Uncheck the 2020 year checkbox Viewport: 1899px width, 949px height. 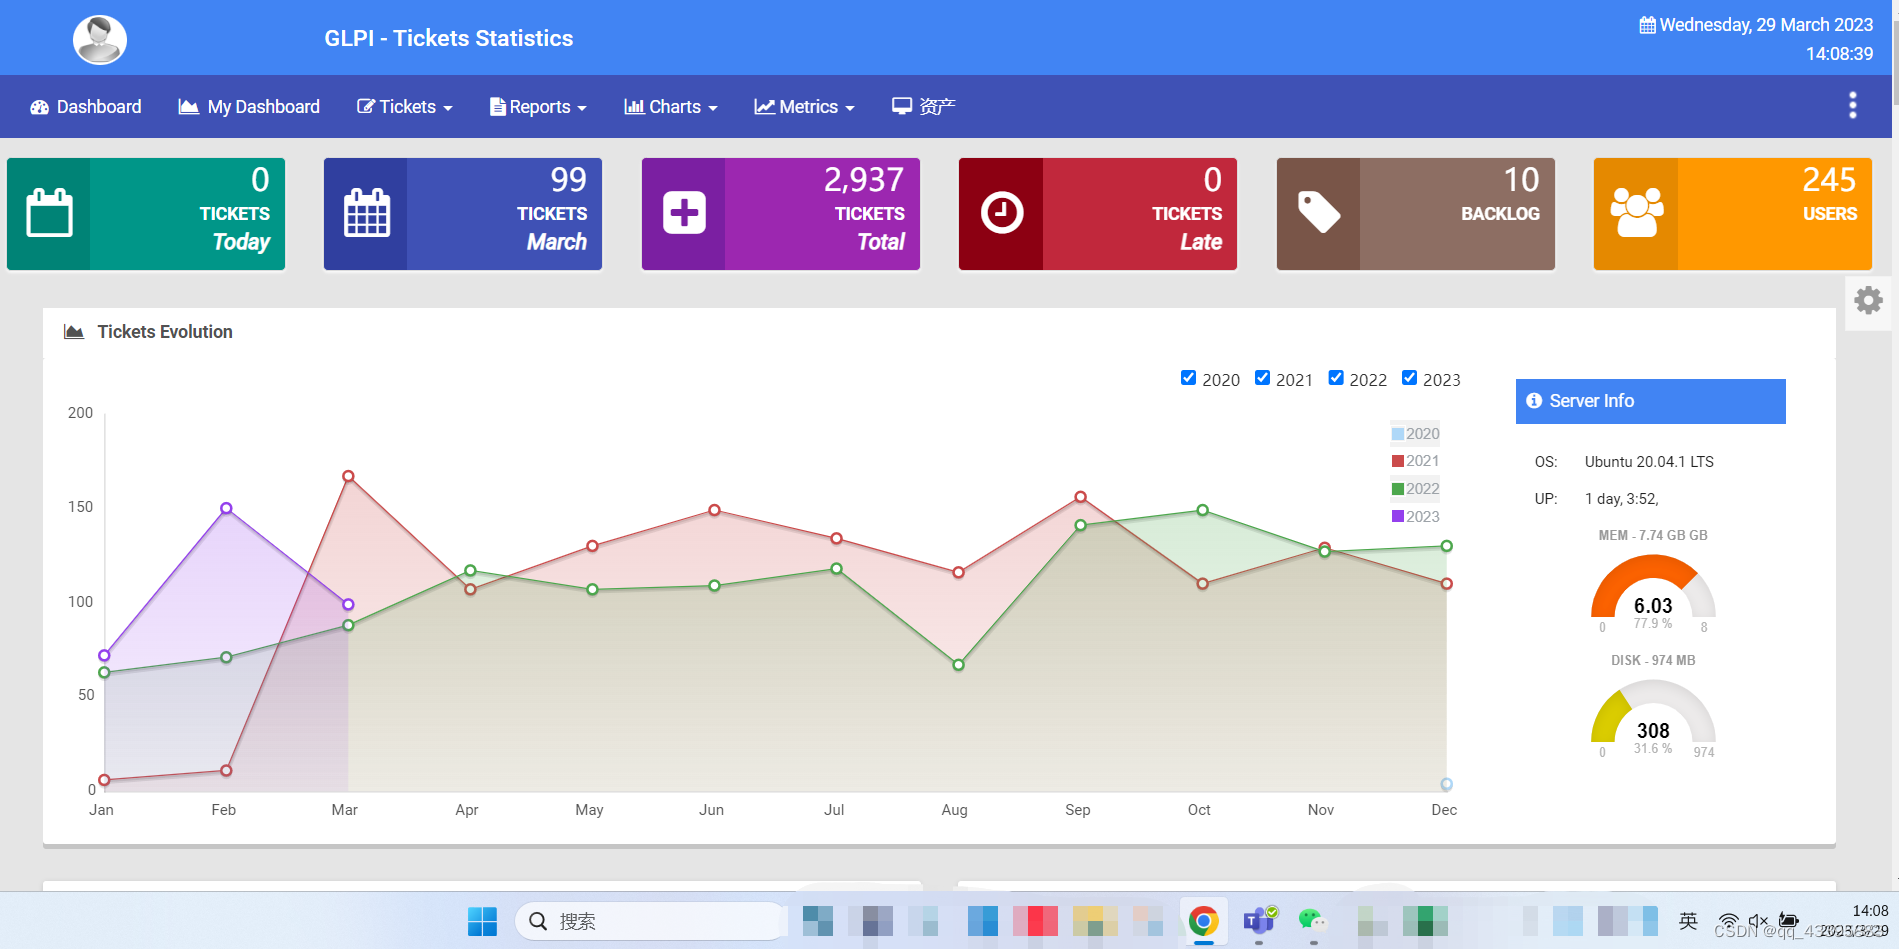pos(1188,377)
